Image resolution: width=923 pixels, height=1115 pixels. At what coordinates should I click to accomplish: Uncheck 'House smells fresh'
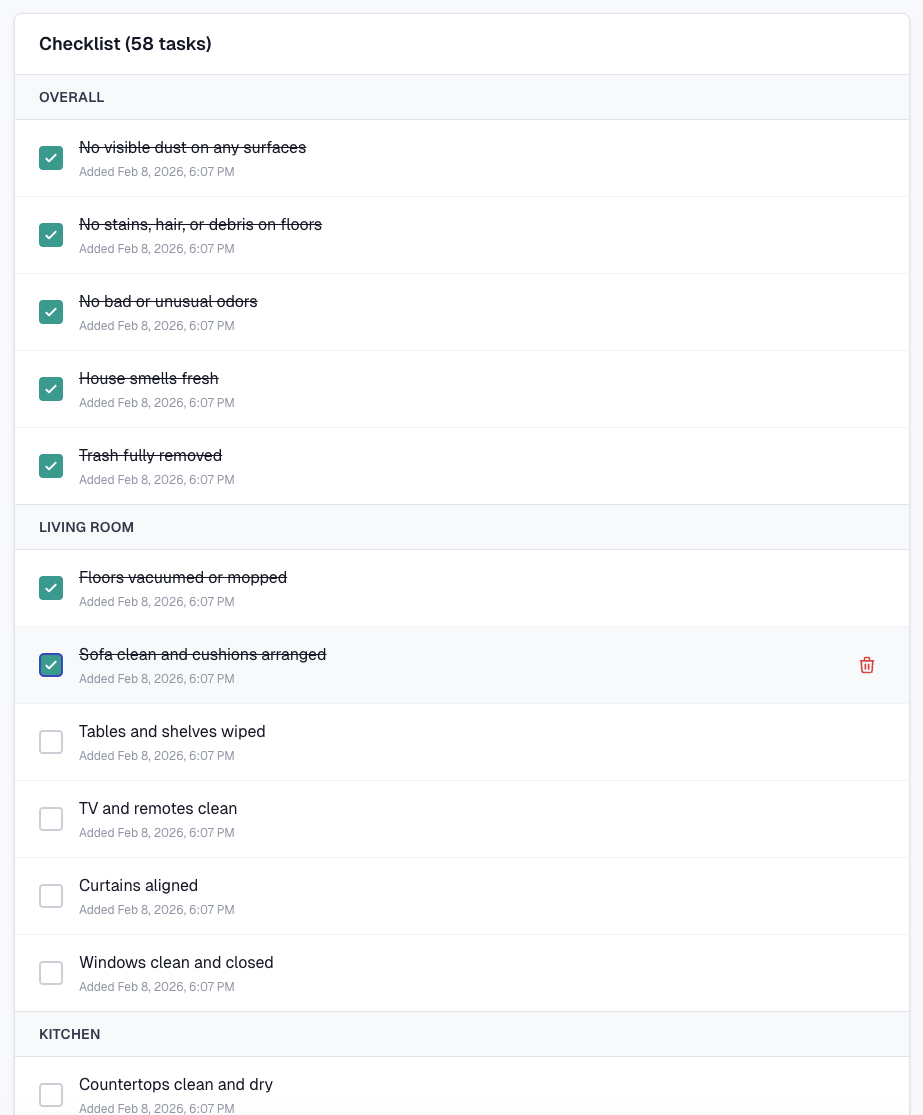51,388
